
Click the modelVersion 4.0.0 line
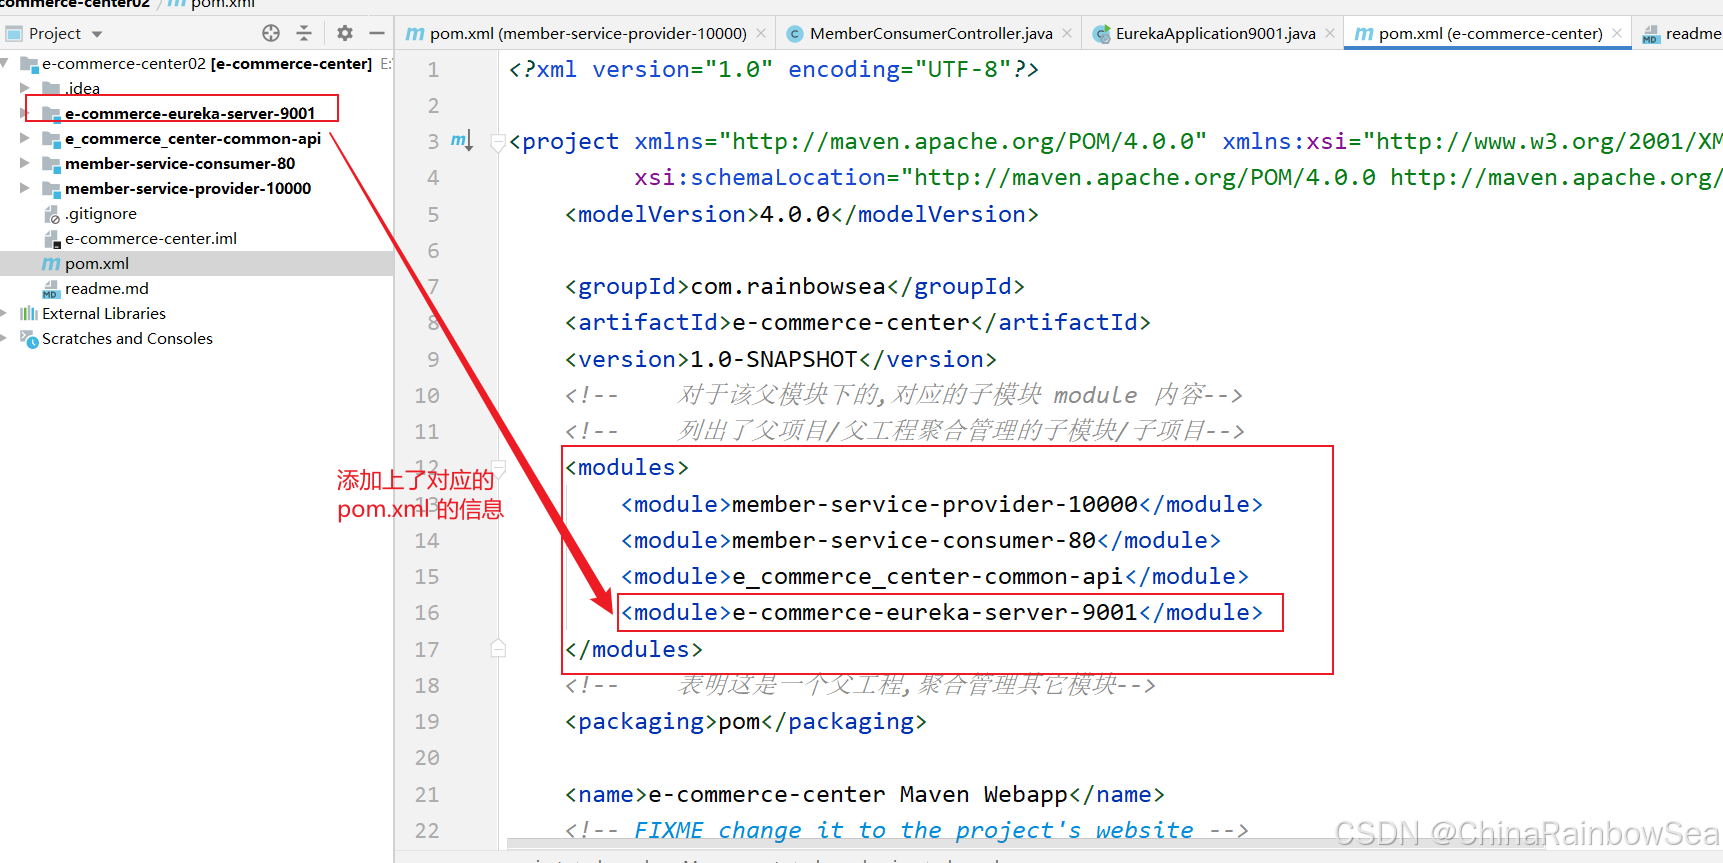[x=802, y=214]
